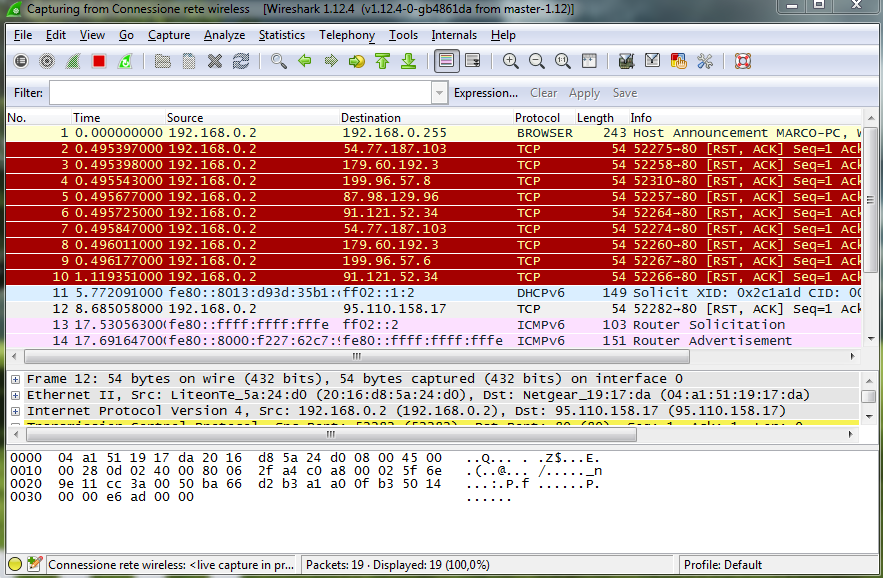
Task: Open the Filter history dropdown arrow
Action: point(439,93)
